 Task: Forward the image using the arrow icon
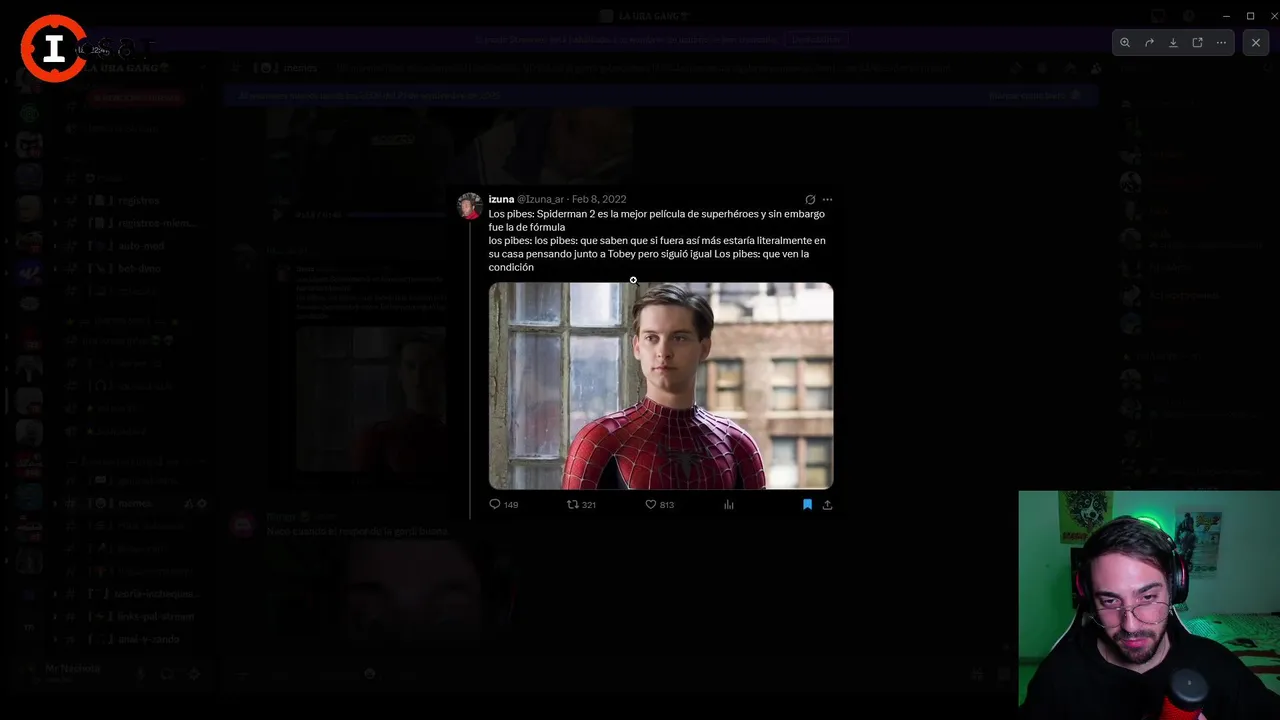tap(1149, 43)
